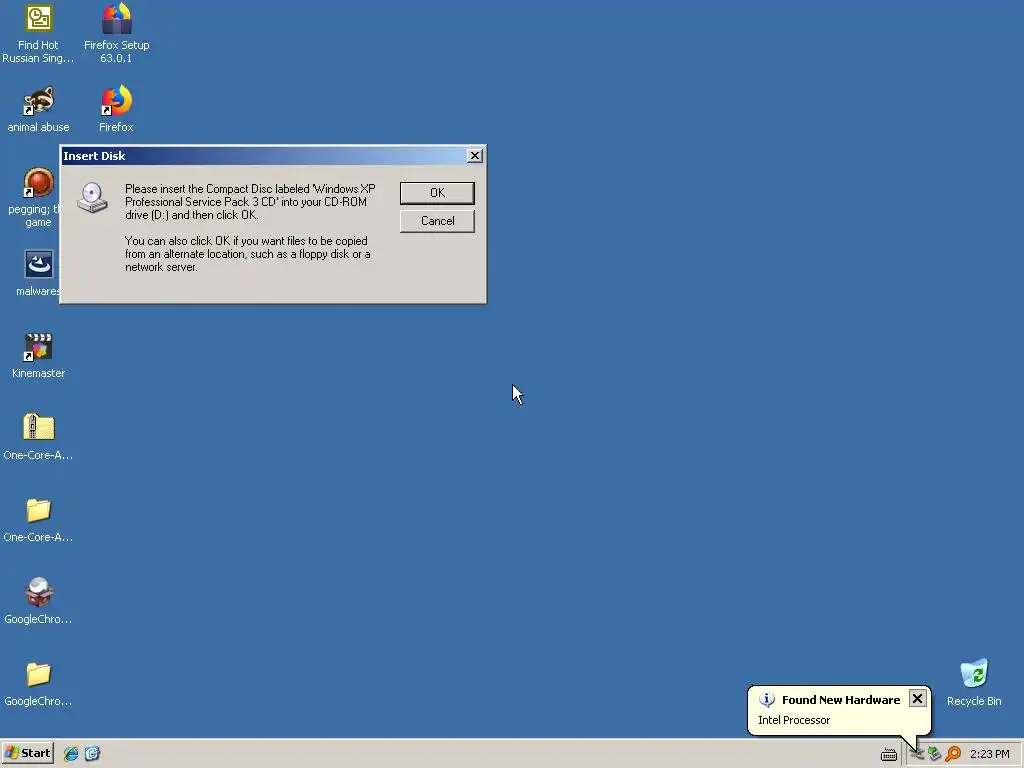Image resolution: width=1024 pixels, height=768 pixels.
Task: Select the pegging game red ball icon
Action: (39, 183)
